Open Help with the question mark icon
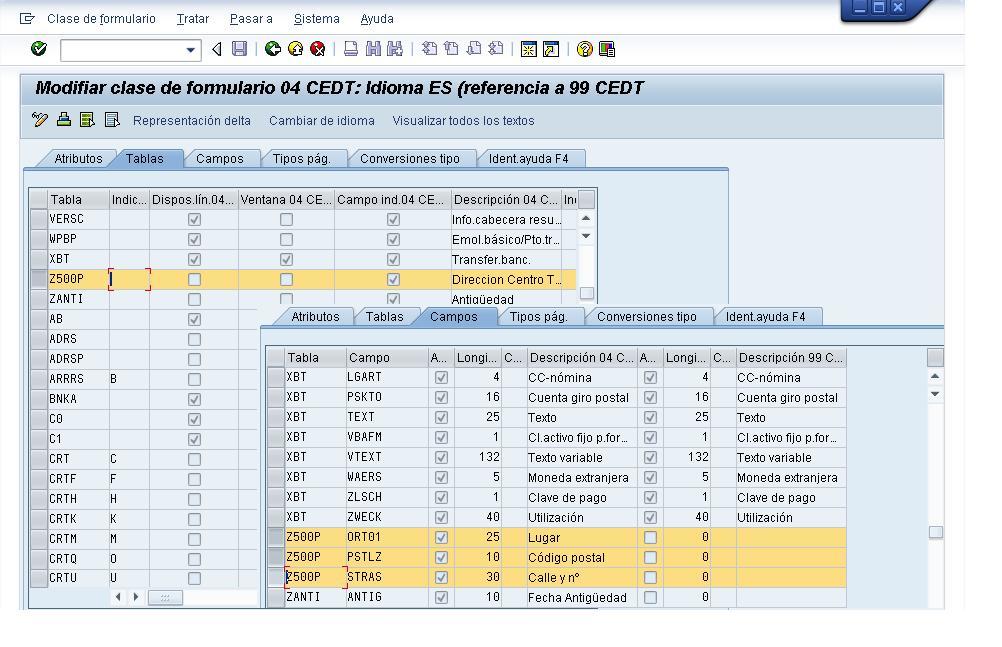This screenshot has height=647, width=1002. tap(585, 49)
